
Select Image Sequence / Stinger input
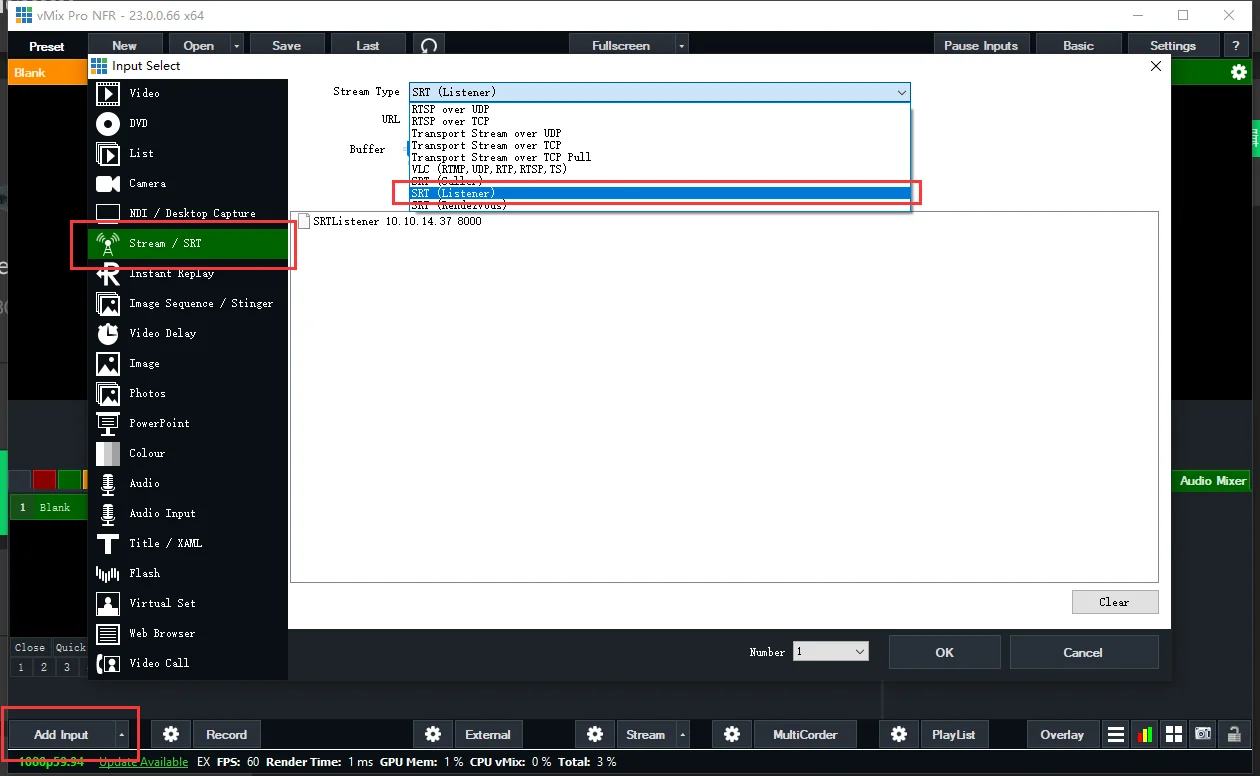pos(188,303)
